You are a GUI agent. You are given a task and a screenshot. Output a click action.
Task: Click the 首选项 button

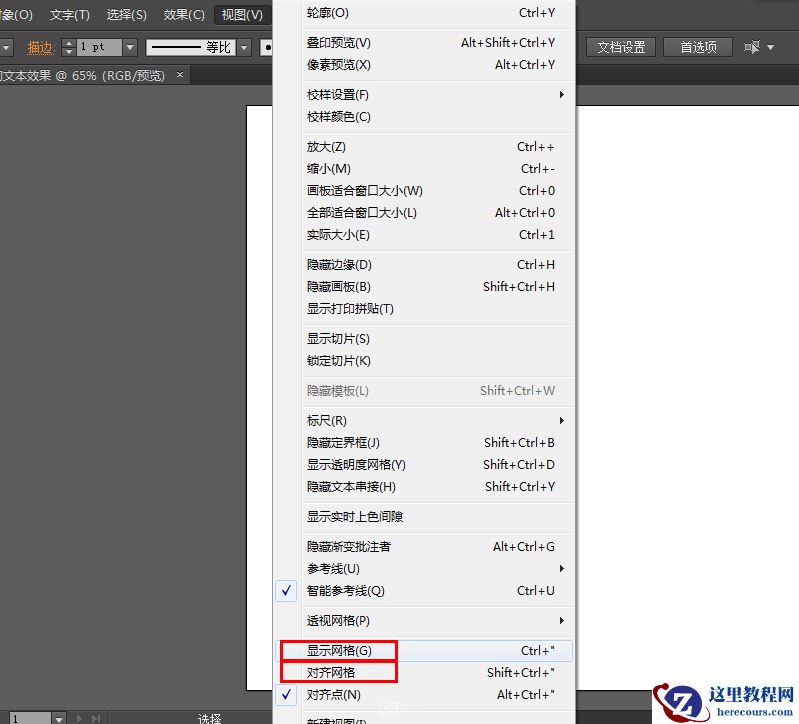(698, 47)
